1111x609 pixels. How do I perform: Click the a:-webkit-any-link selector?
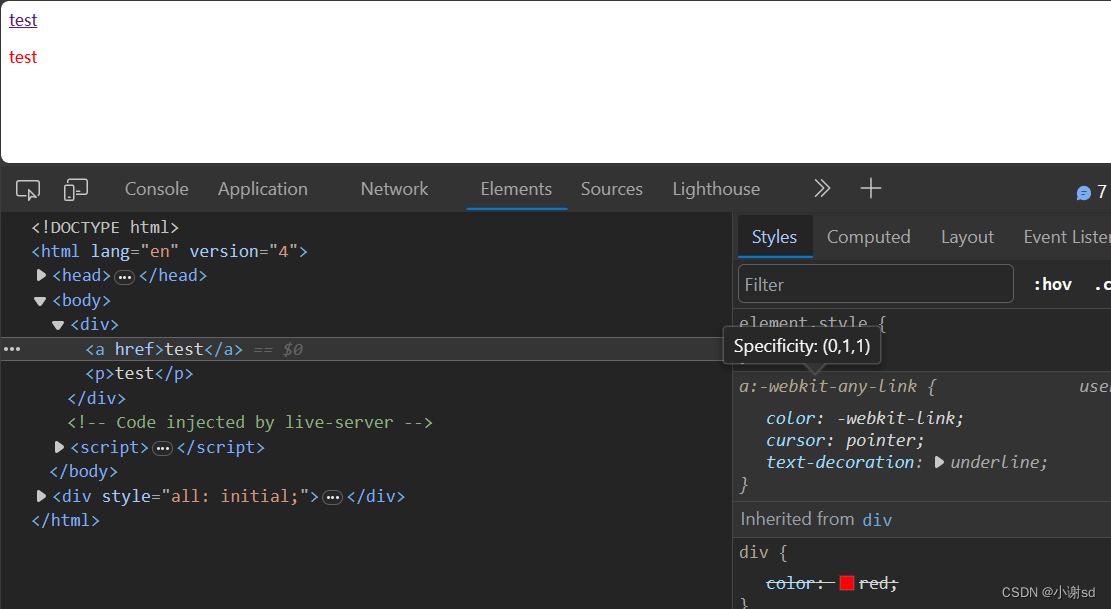point(828,386)
